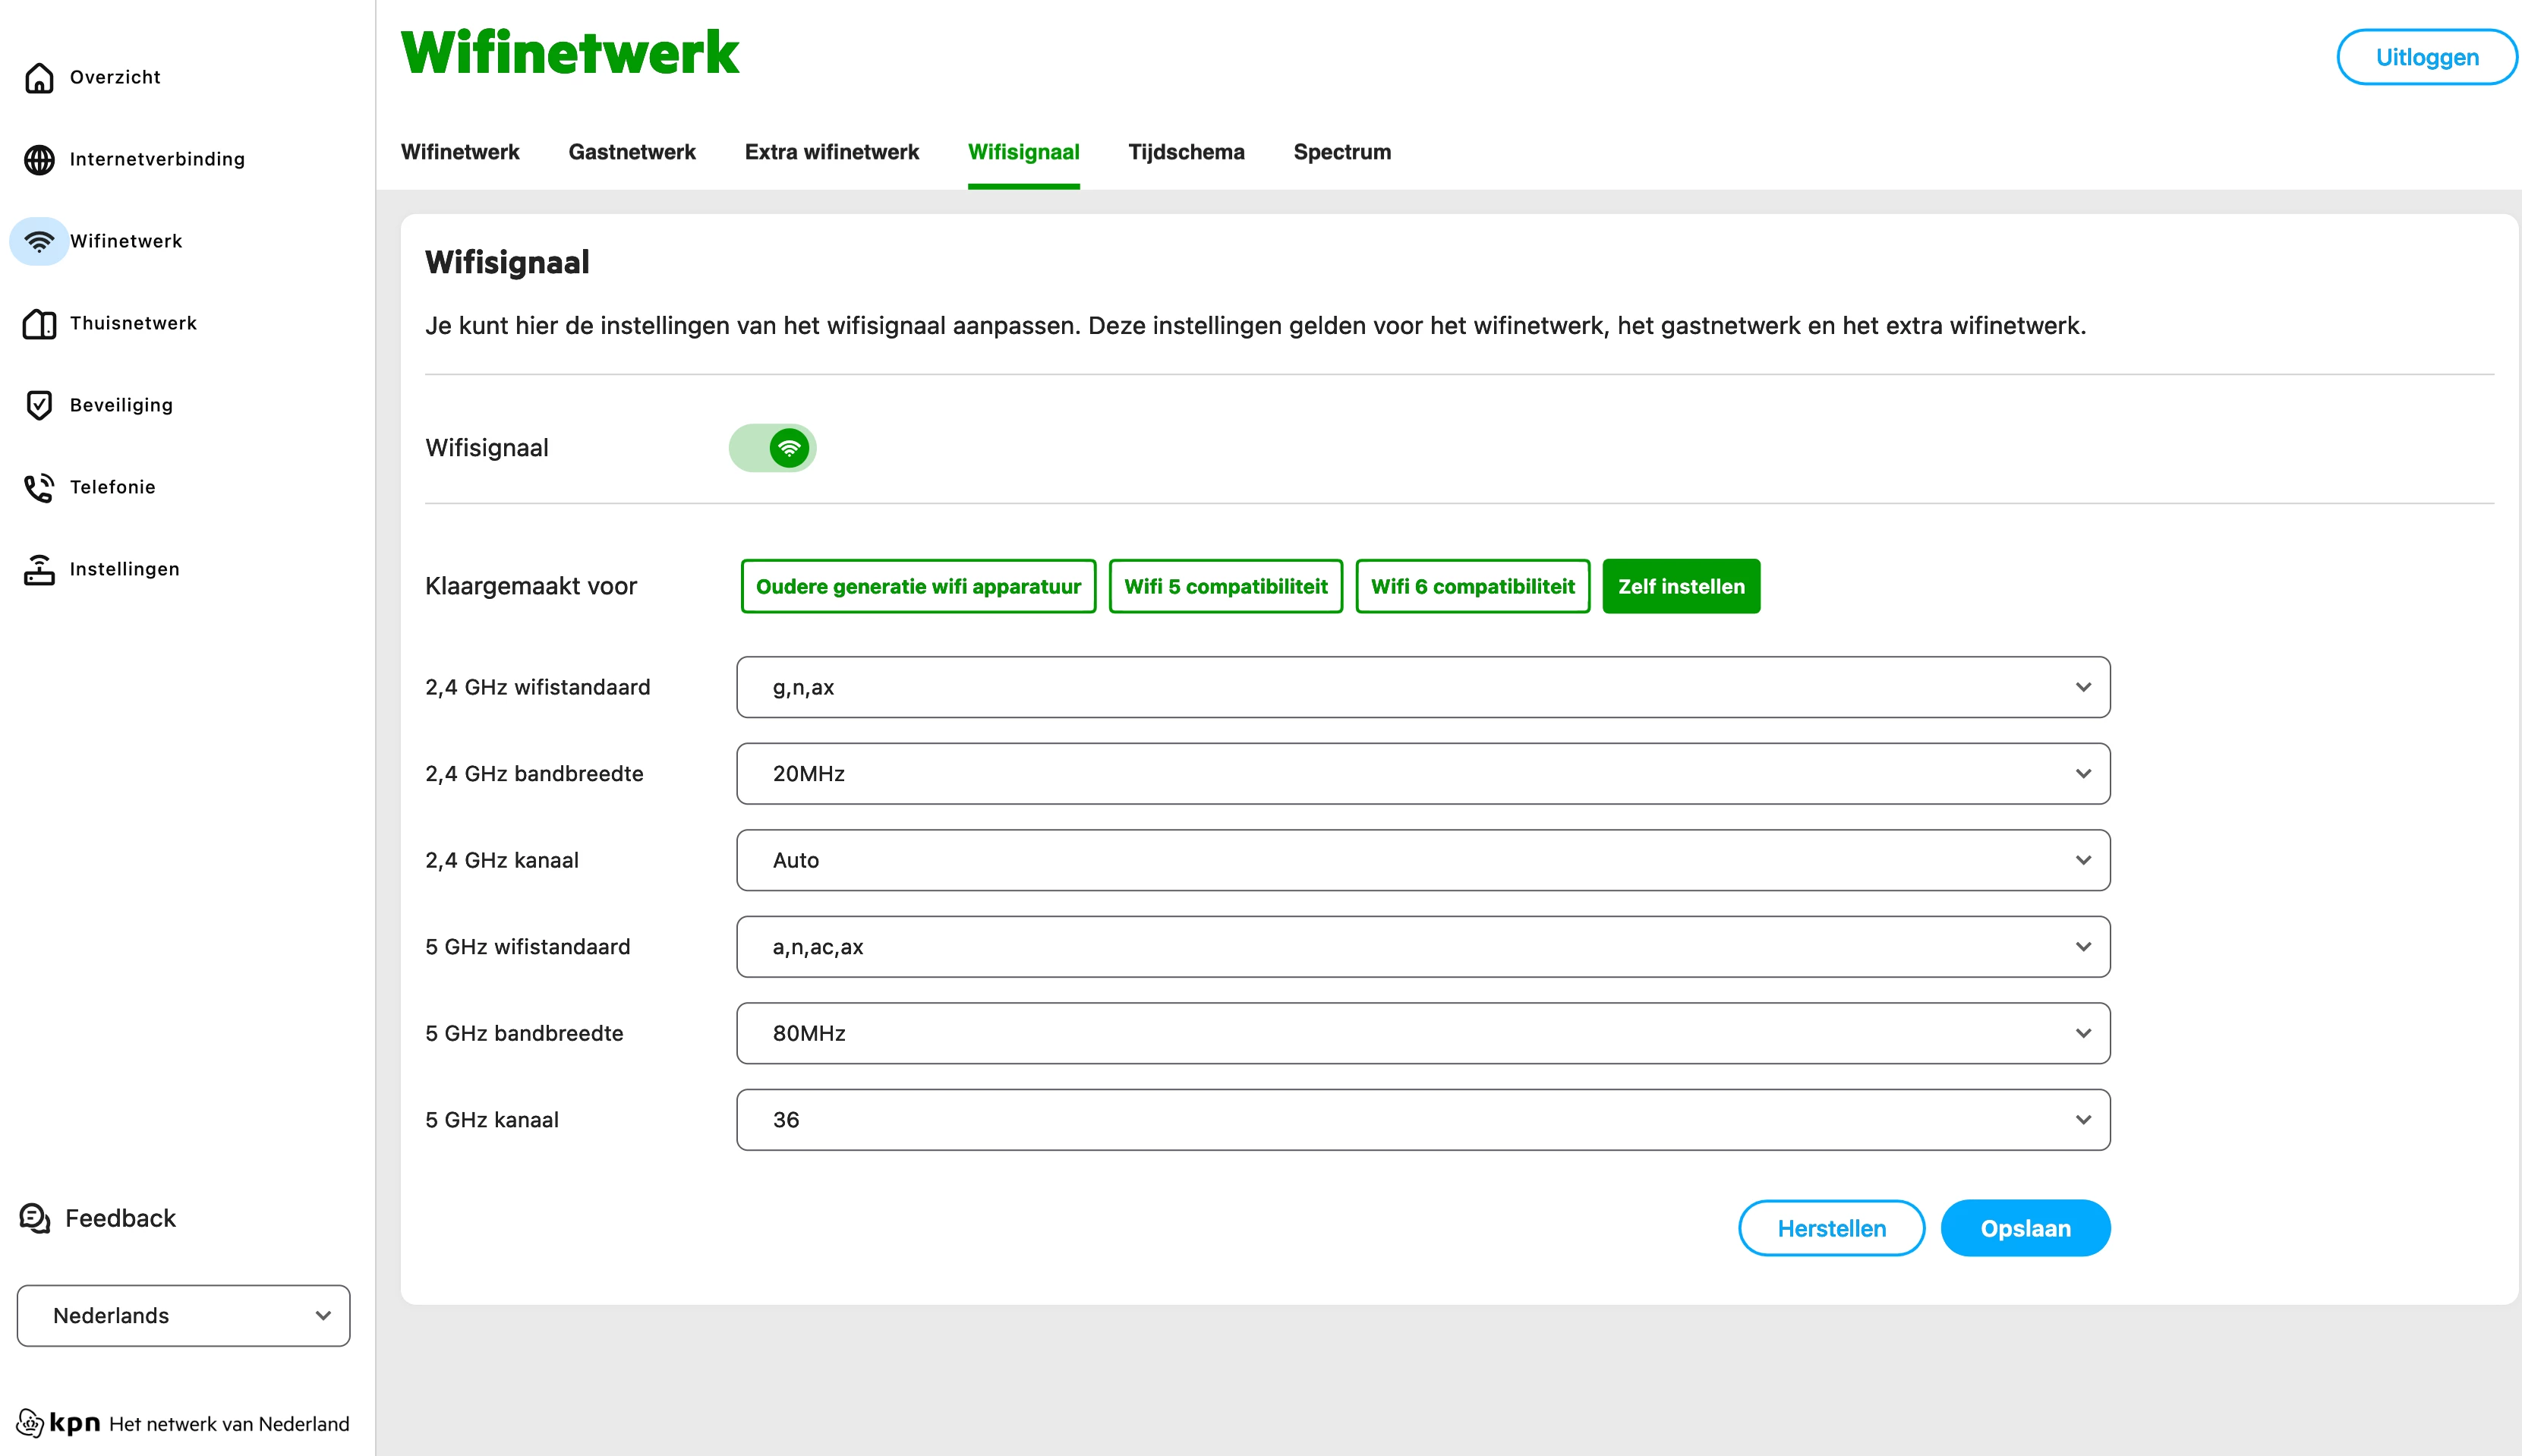
Task: Click the Wifinetwerk wifi icon in sidebar
Action: 39,241
